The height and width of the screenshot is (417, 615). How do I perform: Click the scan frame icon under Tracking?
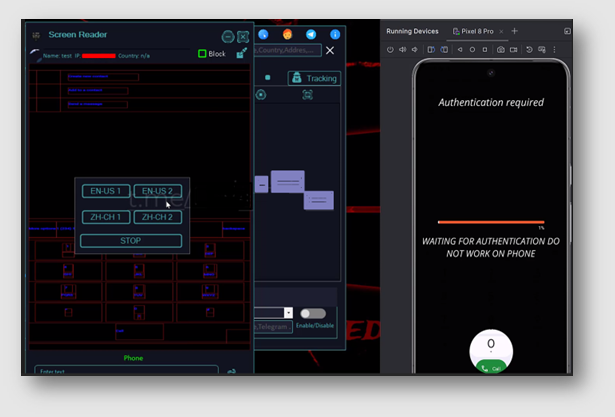click(307, 95)
